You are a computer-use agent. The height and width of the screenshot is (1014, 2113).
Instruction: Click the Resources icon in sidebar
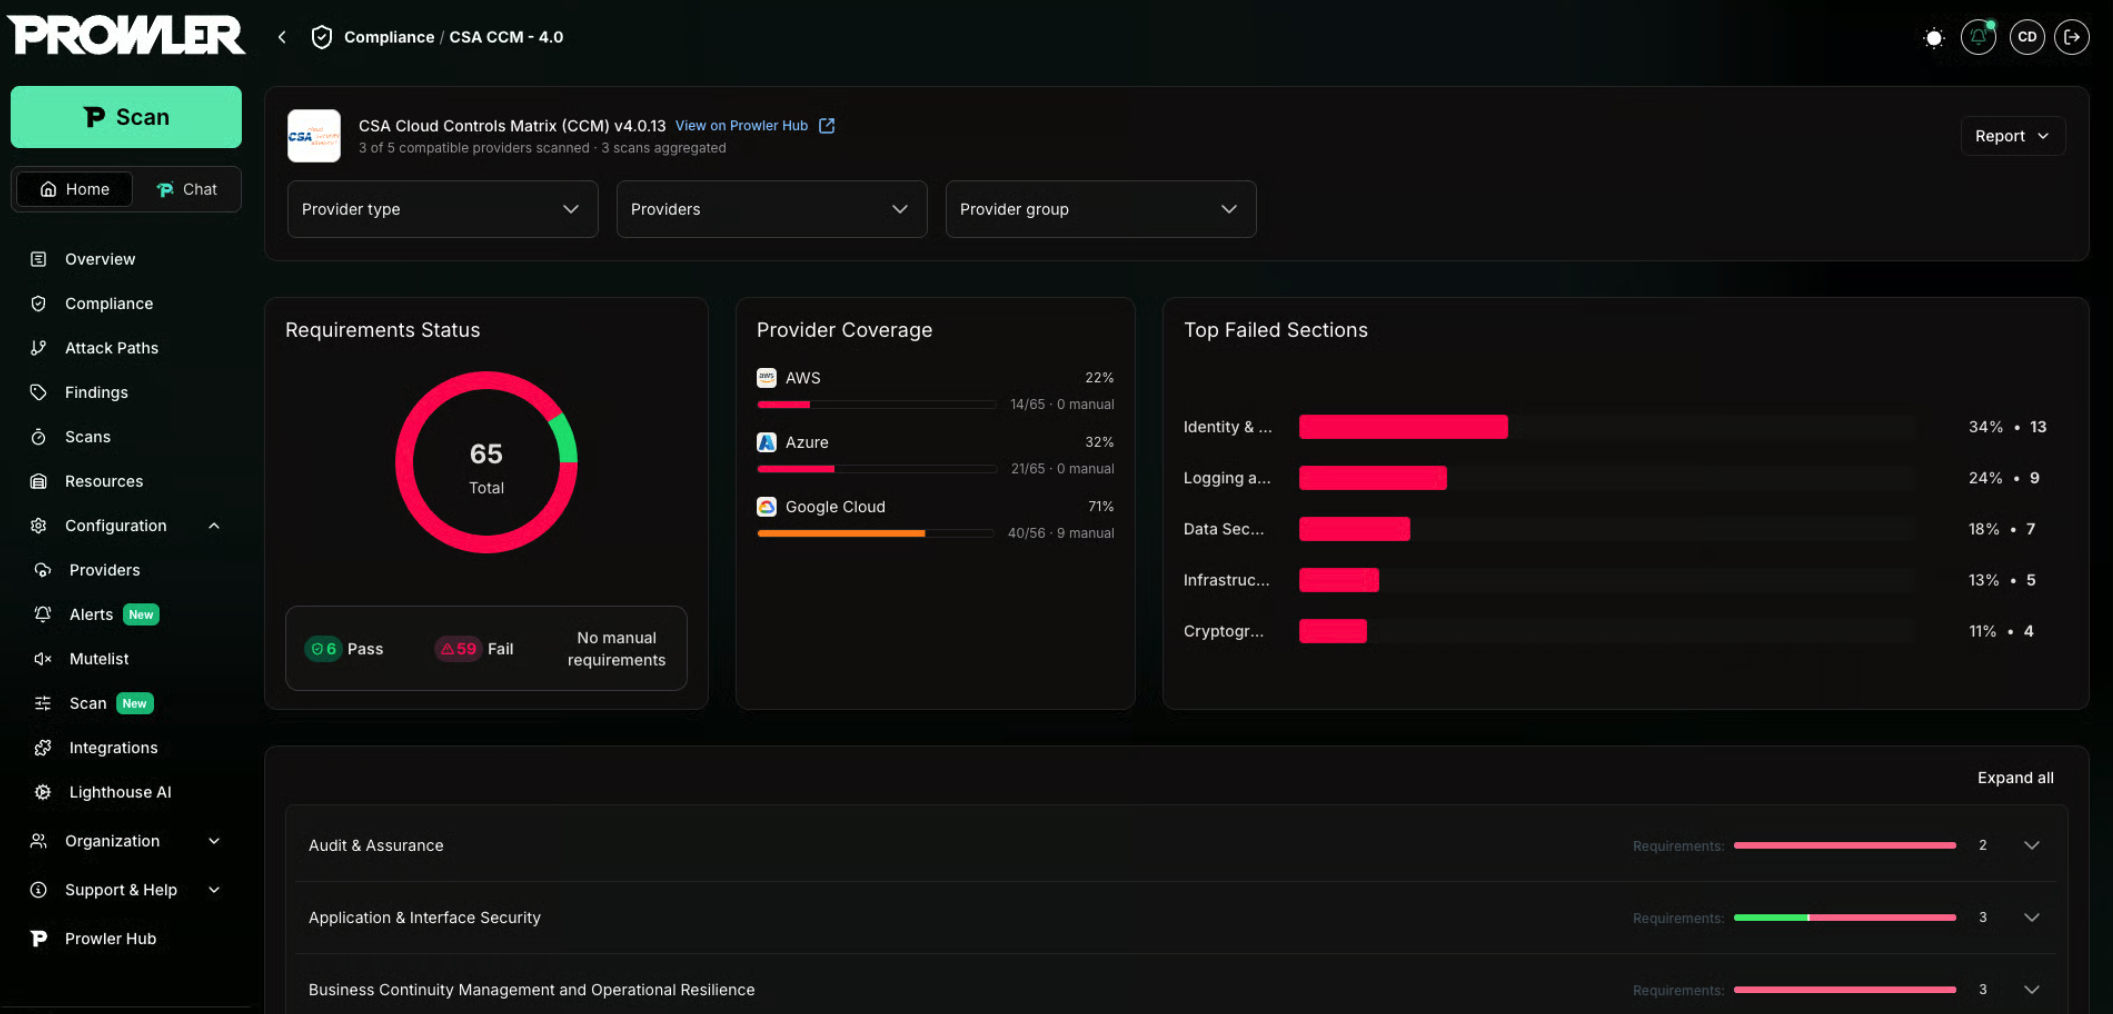click(38, 481)
